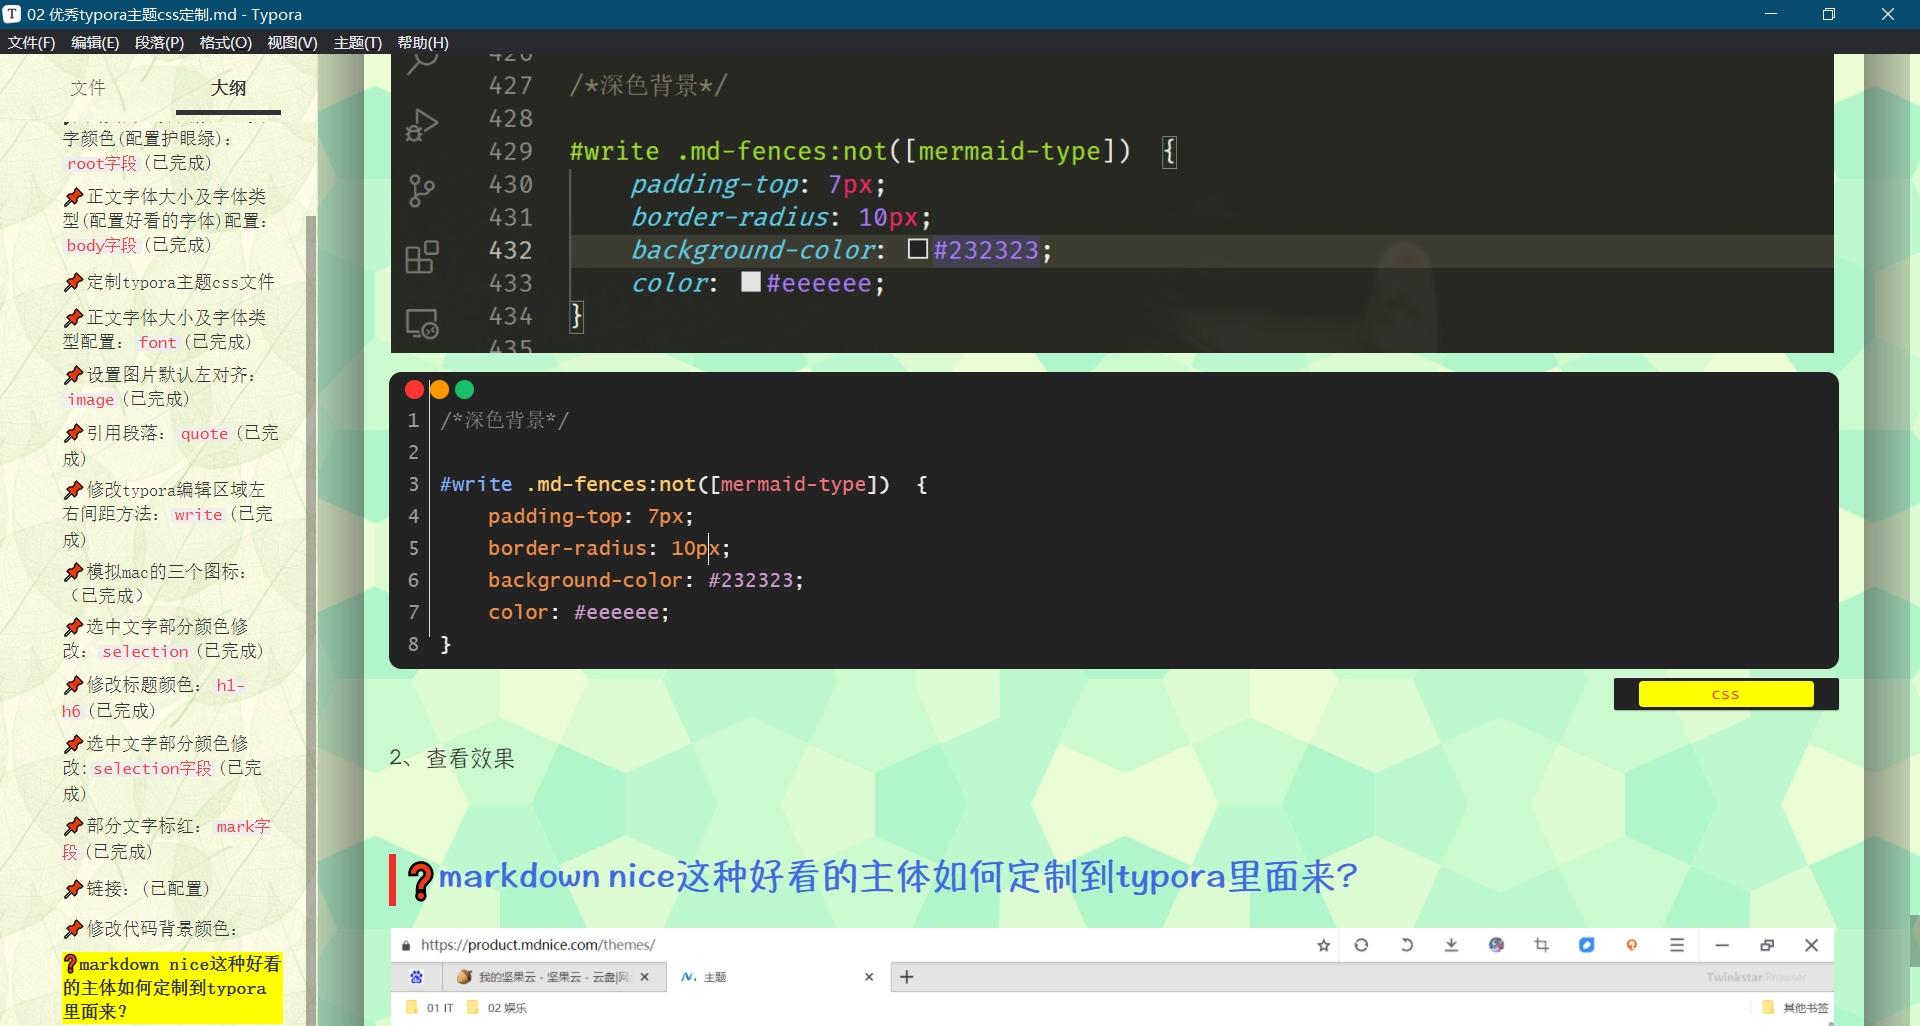Click the 02 娱乐 bookmark folder
The height and width of the screenshot is (1026, 1920).
497,1008
